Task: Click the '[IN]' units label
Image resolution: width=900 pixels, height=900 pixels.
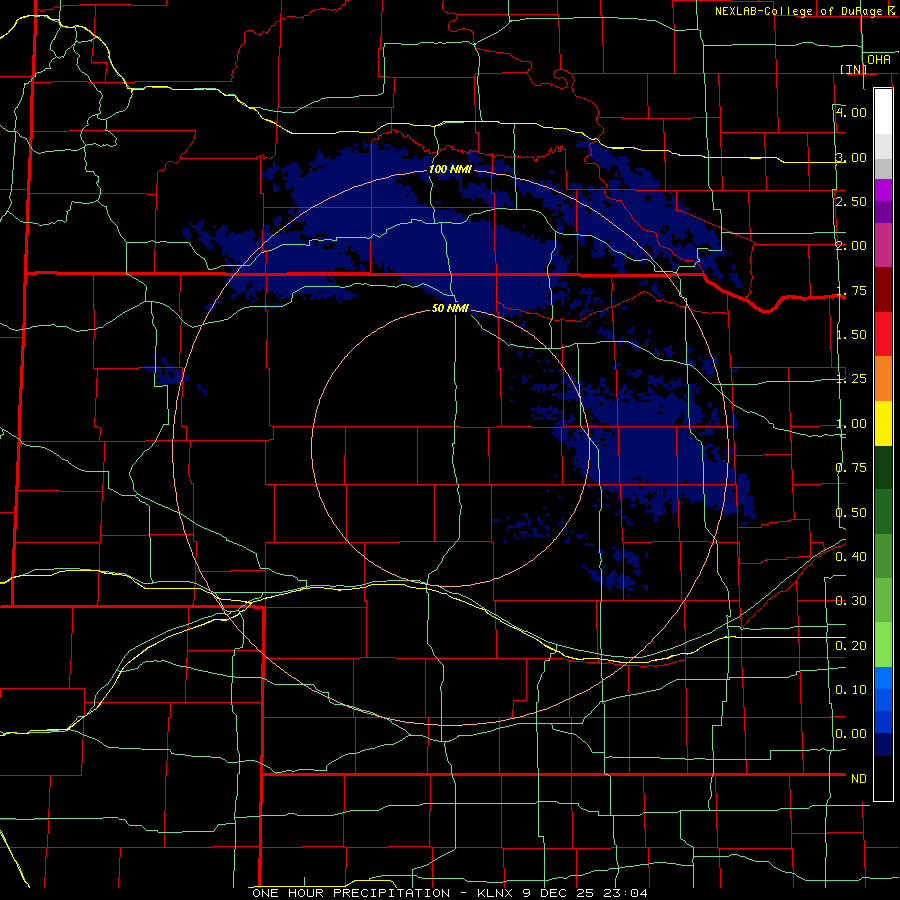Action: coord(854,69)
